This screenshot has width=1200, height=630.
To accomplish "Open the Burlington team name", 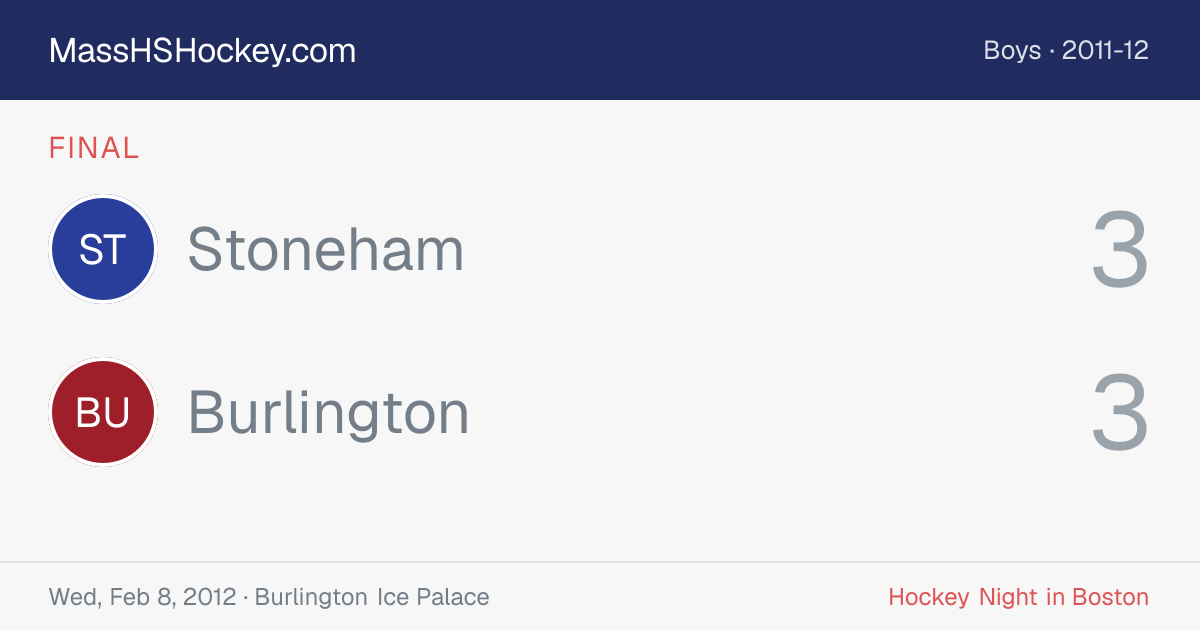I will [x=329, y=412].
